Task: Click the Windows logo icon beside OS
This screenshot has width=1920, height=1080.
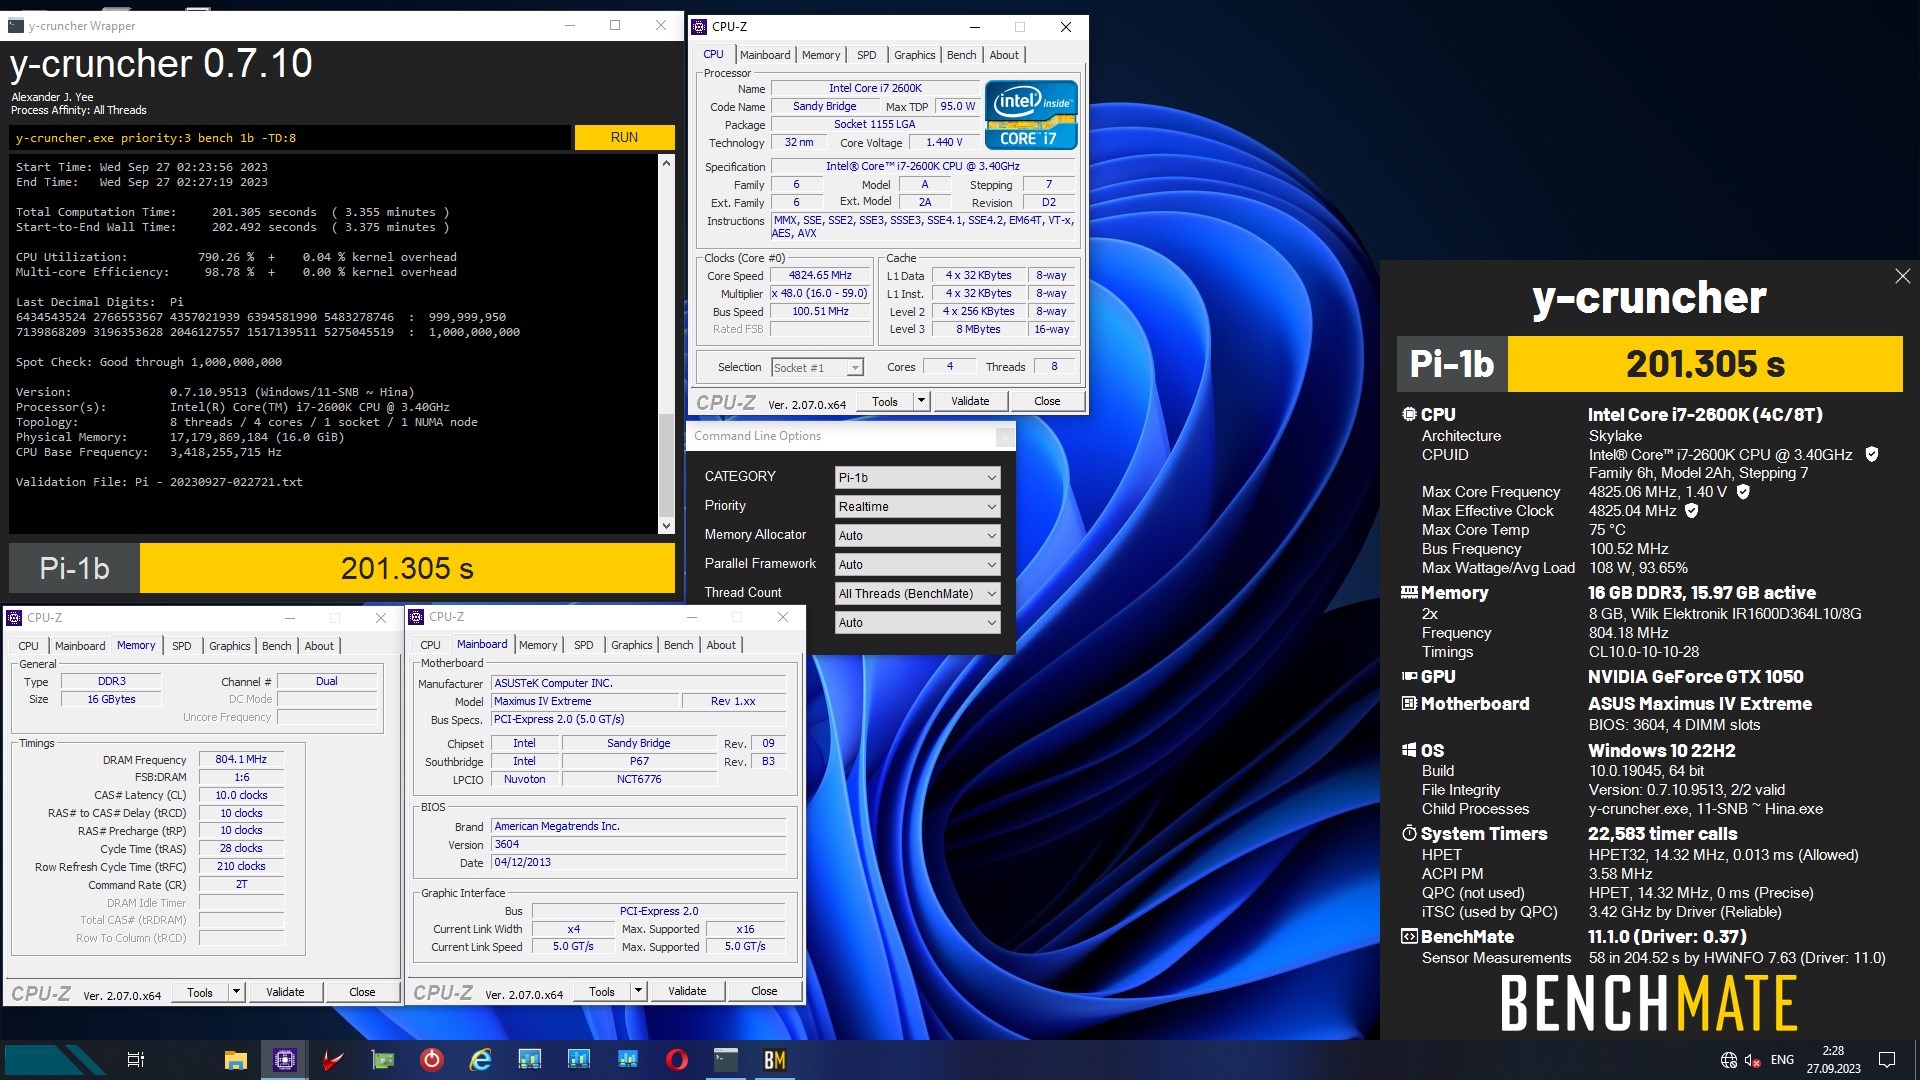Action: [x=1409, y=750]
